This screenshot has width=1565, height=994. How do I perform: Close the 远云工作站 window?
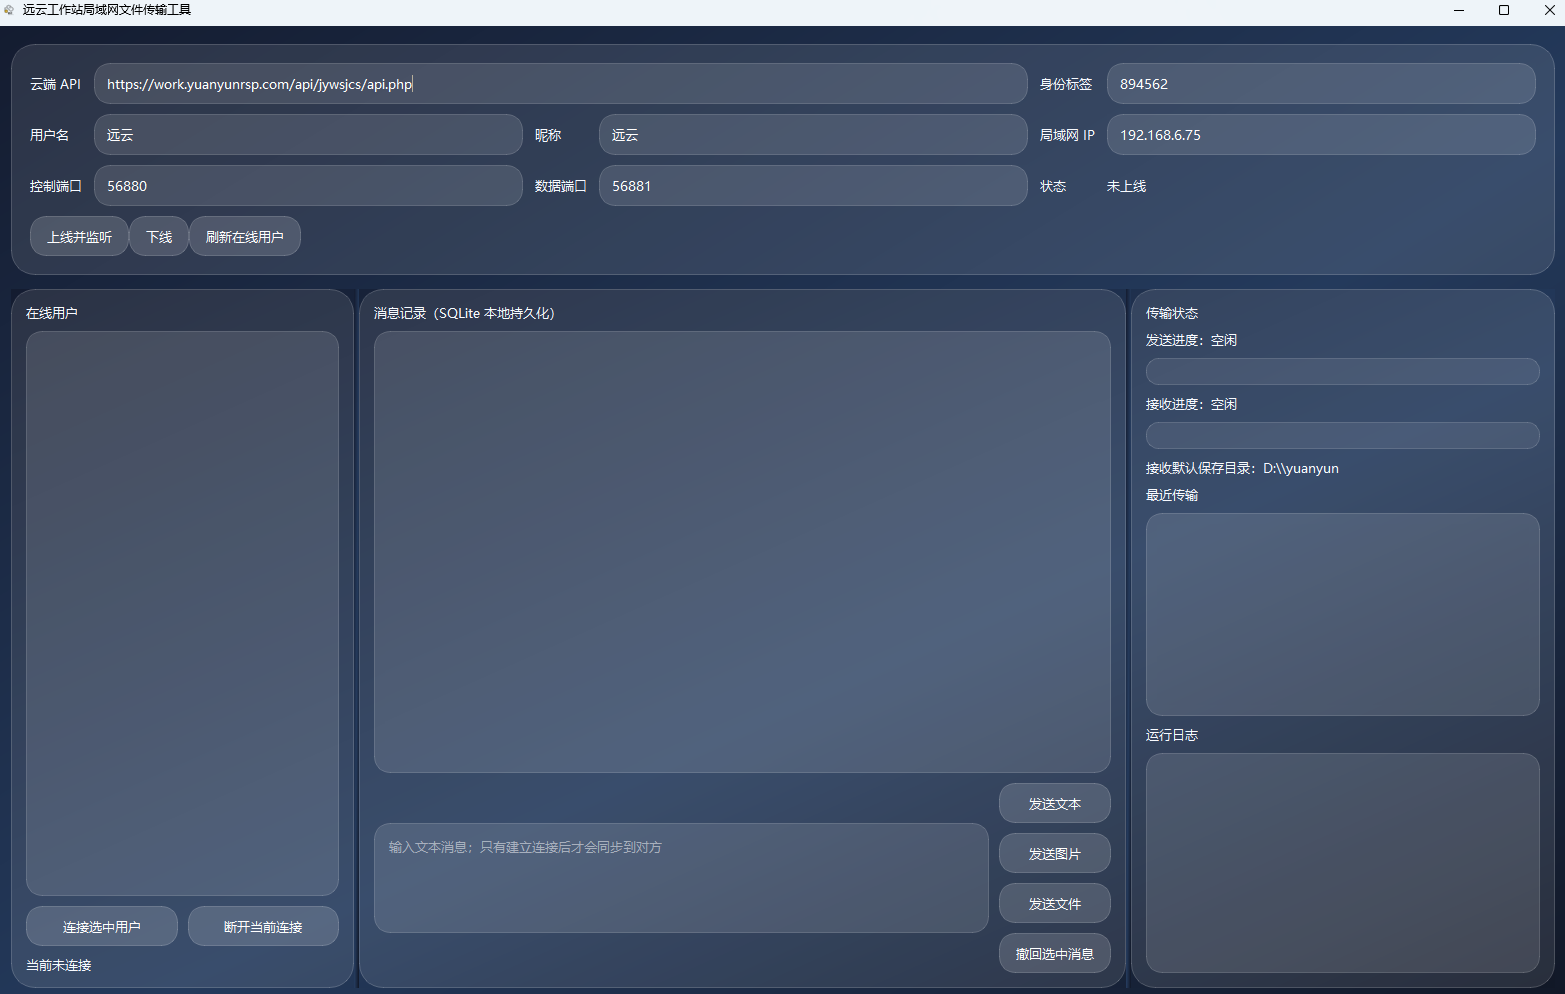tap(1549, 10)
